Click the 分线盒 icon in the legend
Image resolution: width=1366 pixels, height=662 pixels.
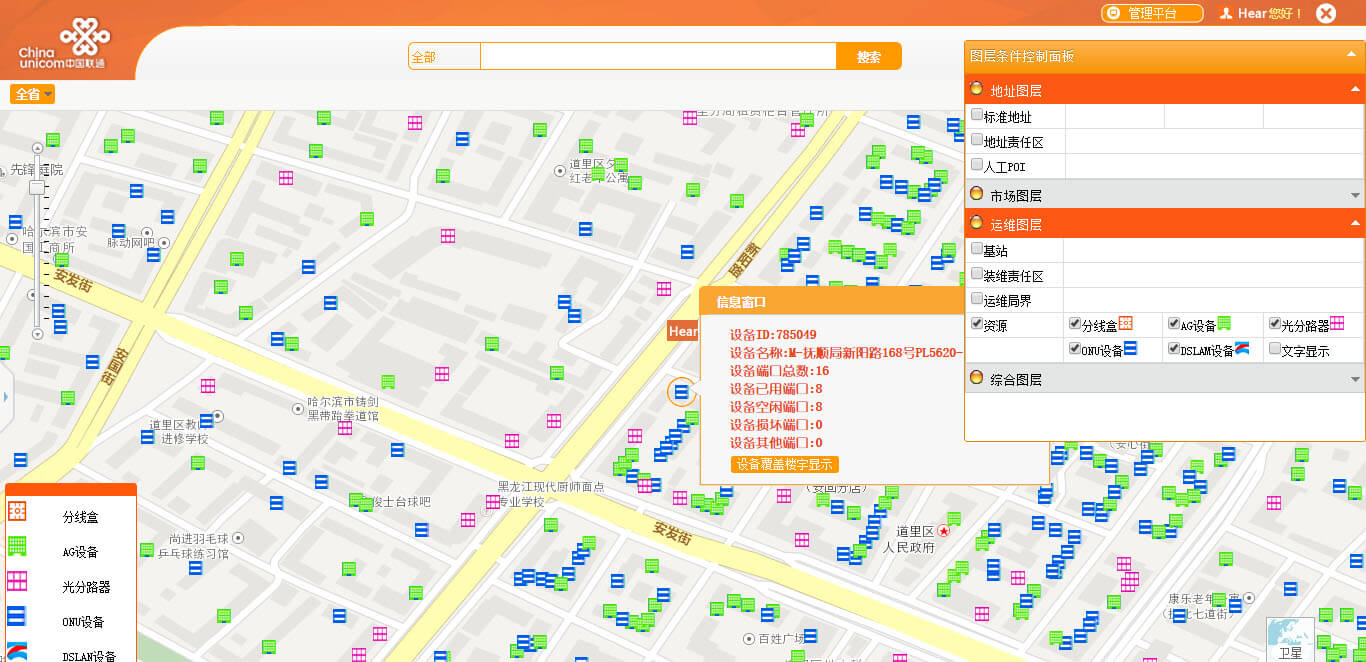[x=17, y=511]
